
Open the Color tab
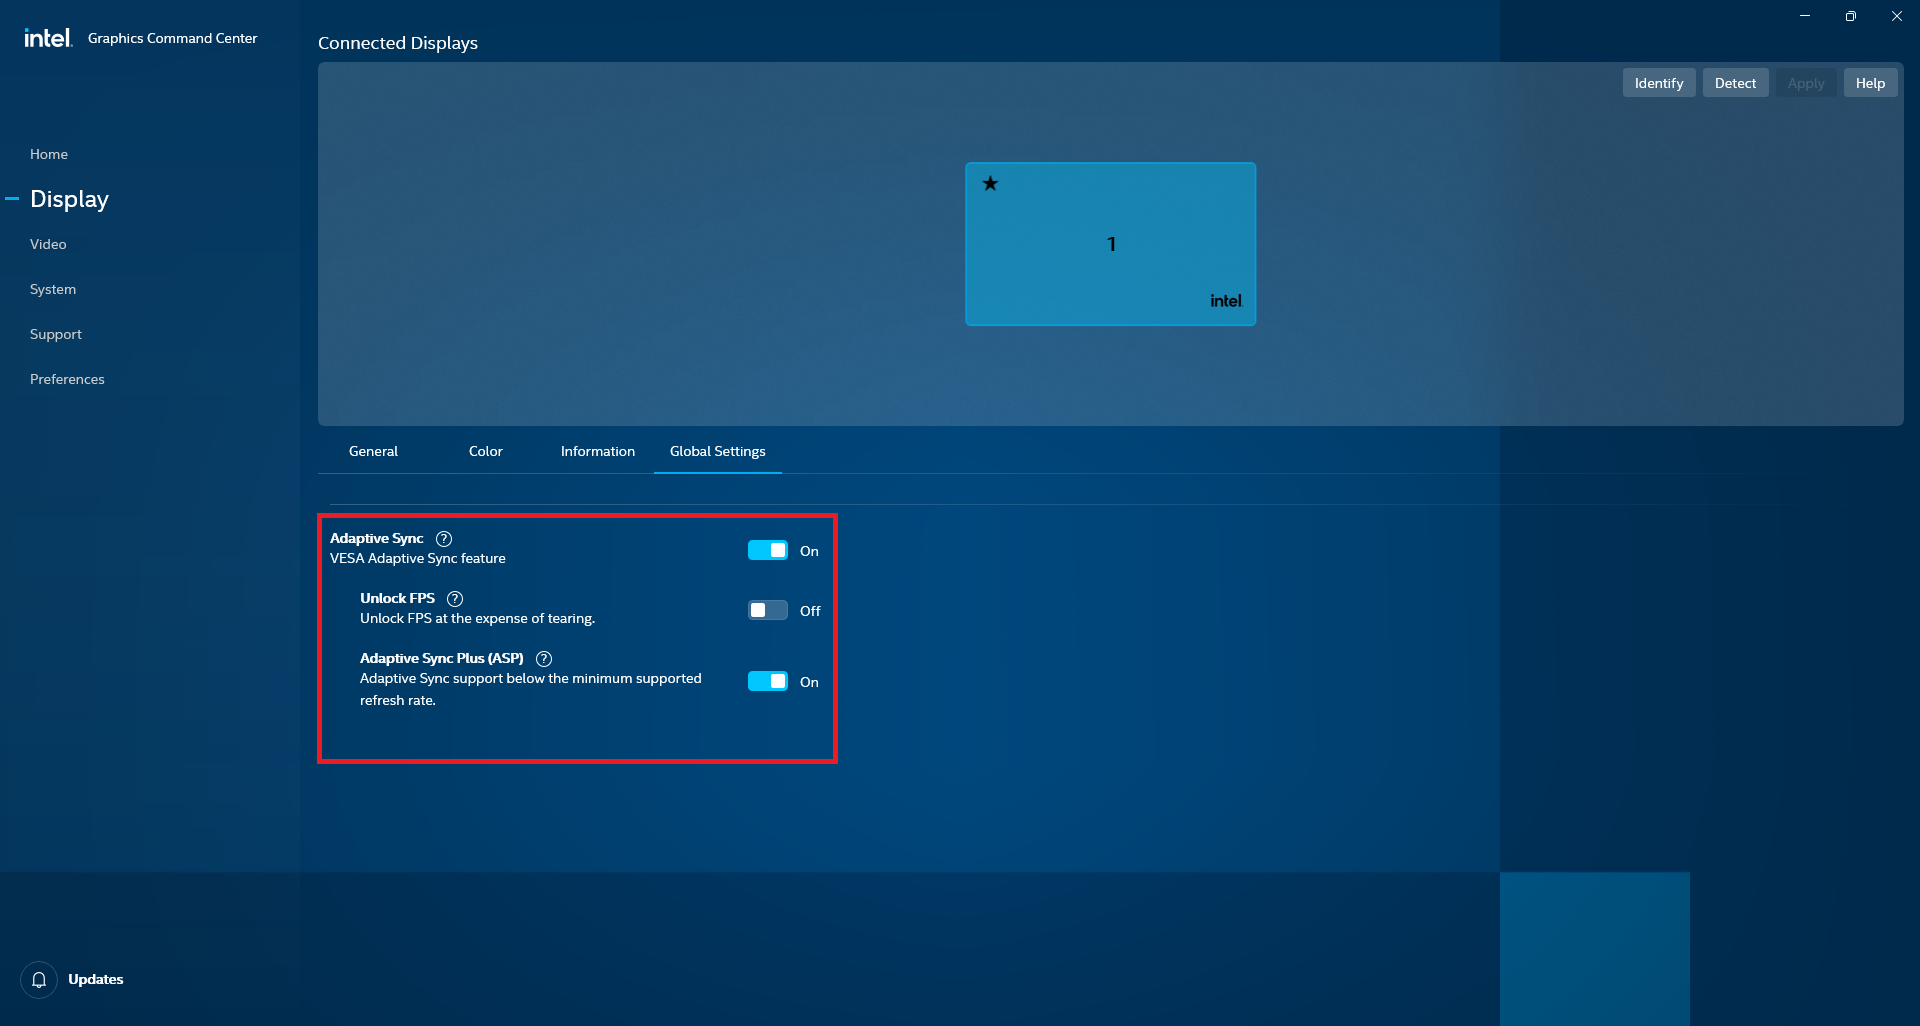486,452
